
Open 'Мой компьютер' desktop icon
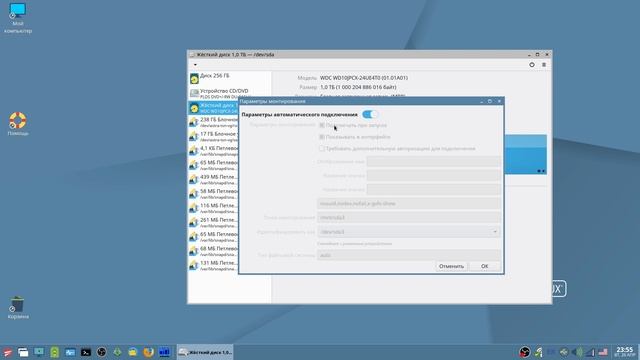tap(18, 18)
